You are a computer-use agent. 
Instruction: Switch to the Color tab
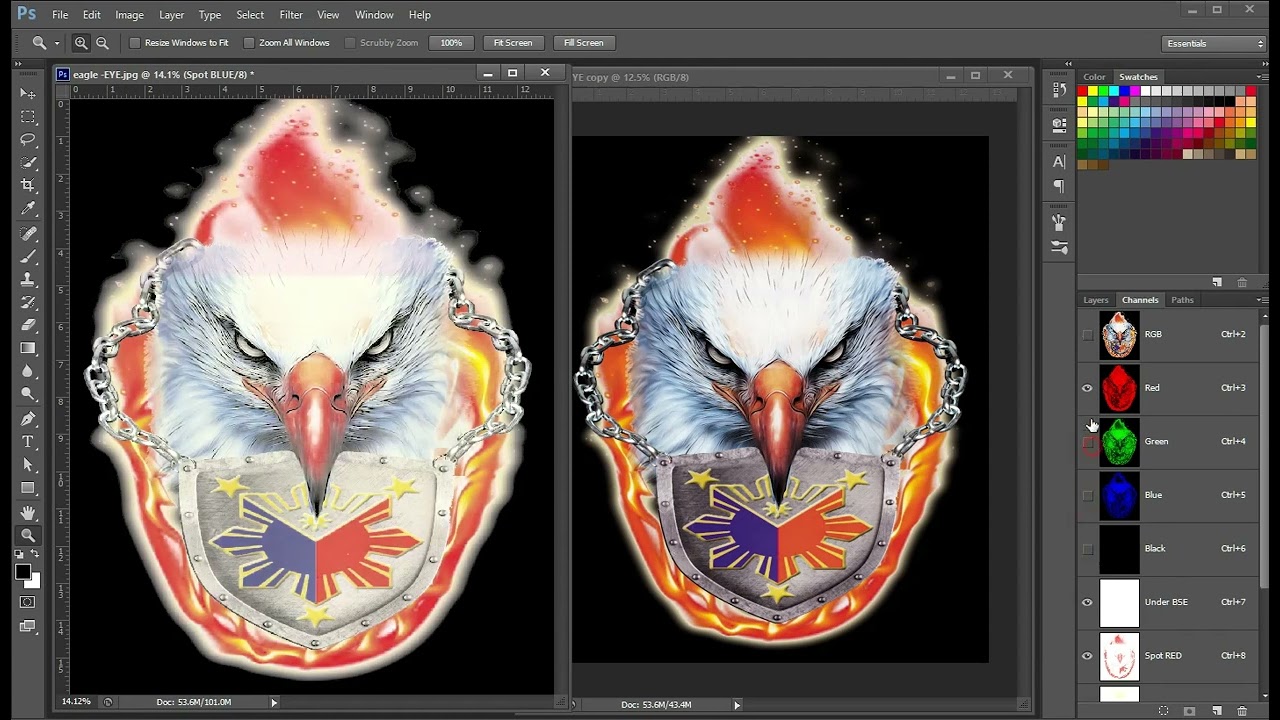[1094, 77]
